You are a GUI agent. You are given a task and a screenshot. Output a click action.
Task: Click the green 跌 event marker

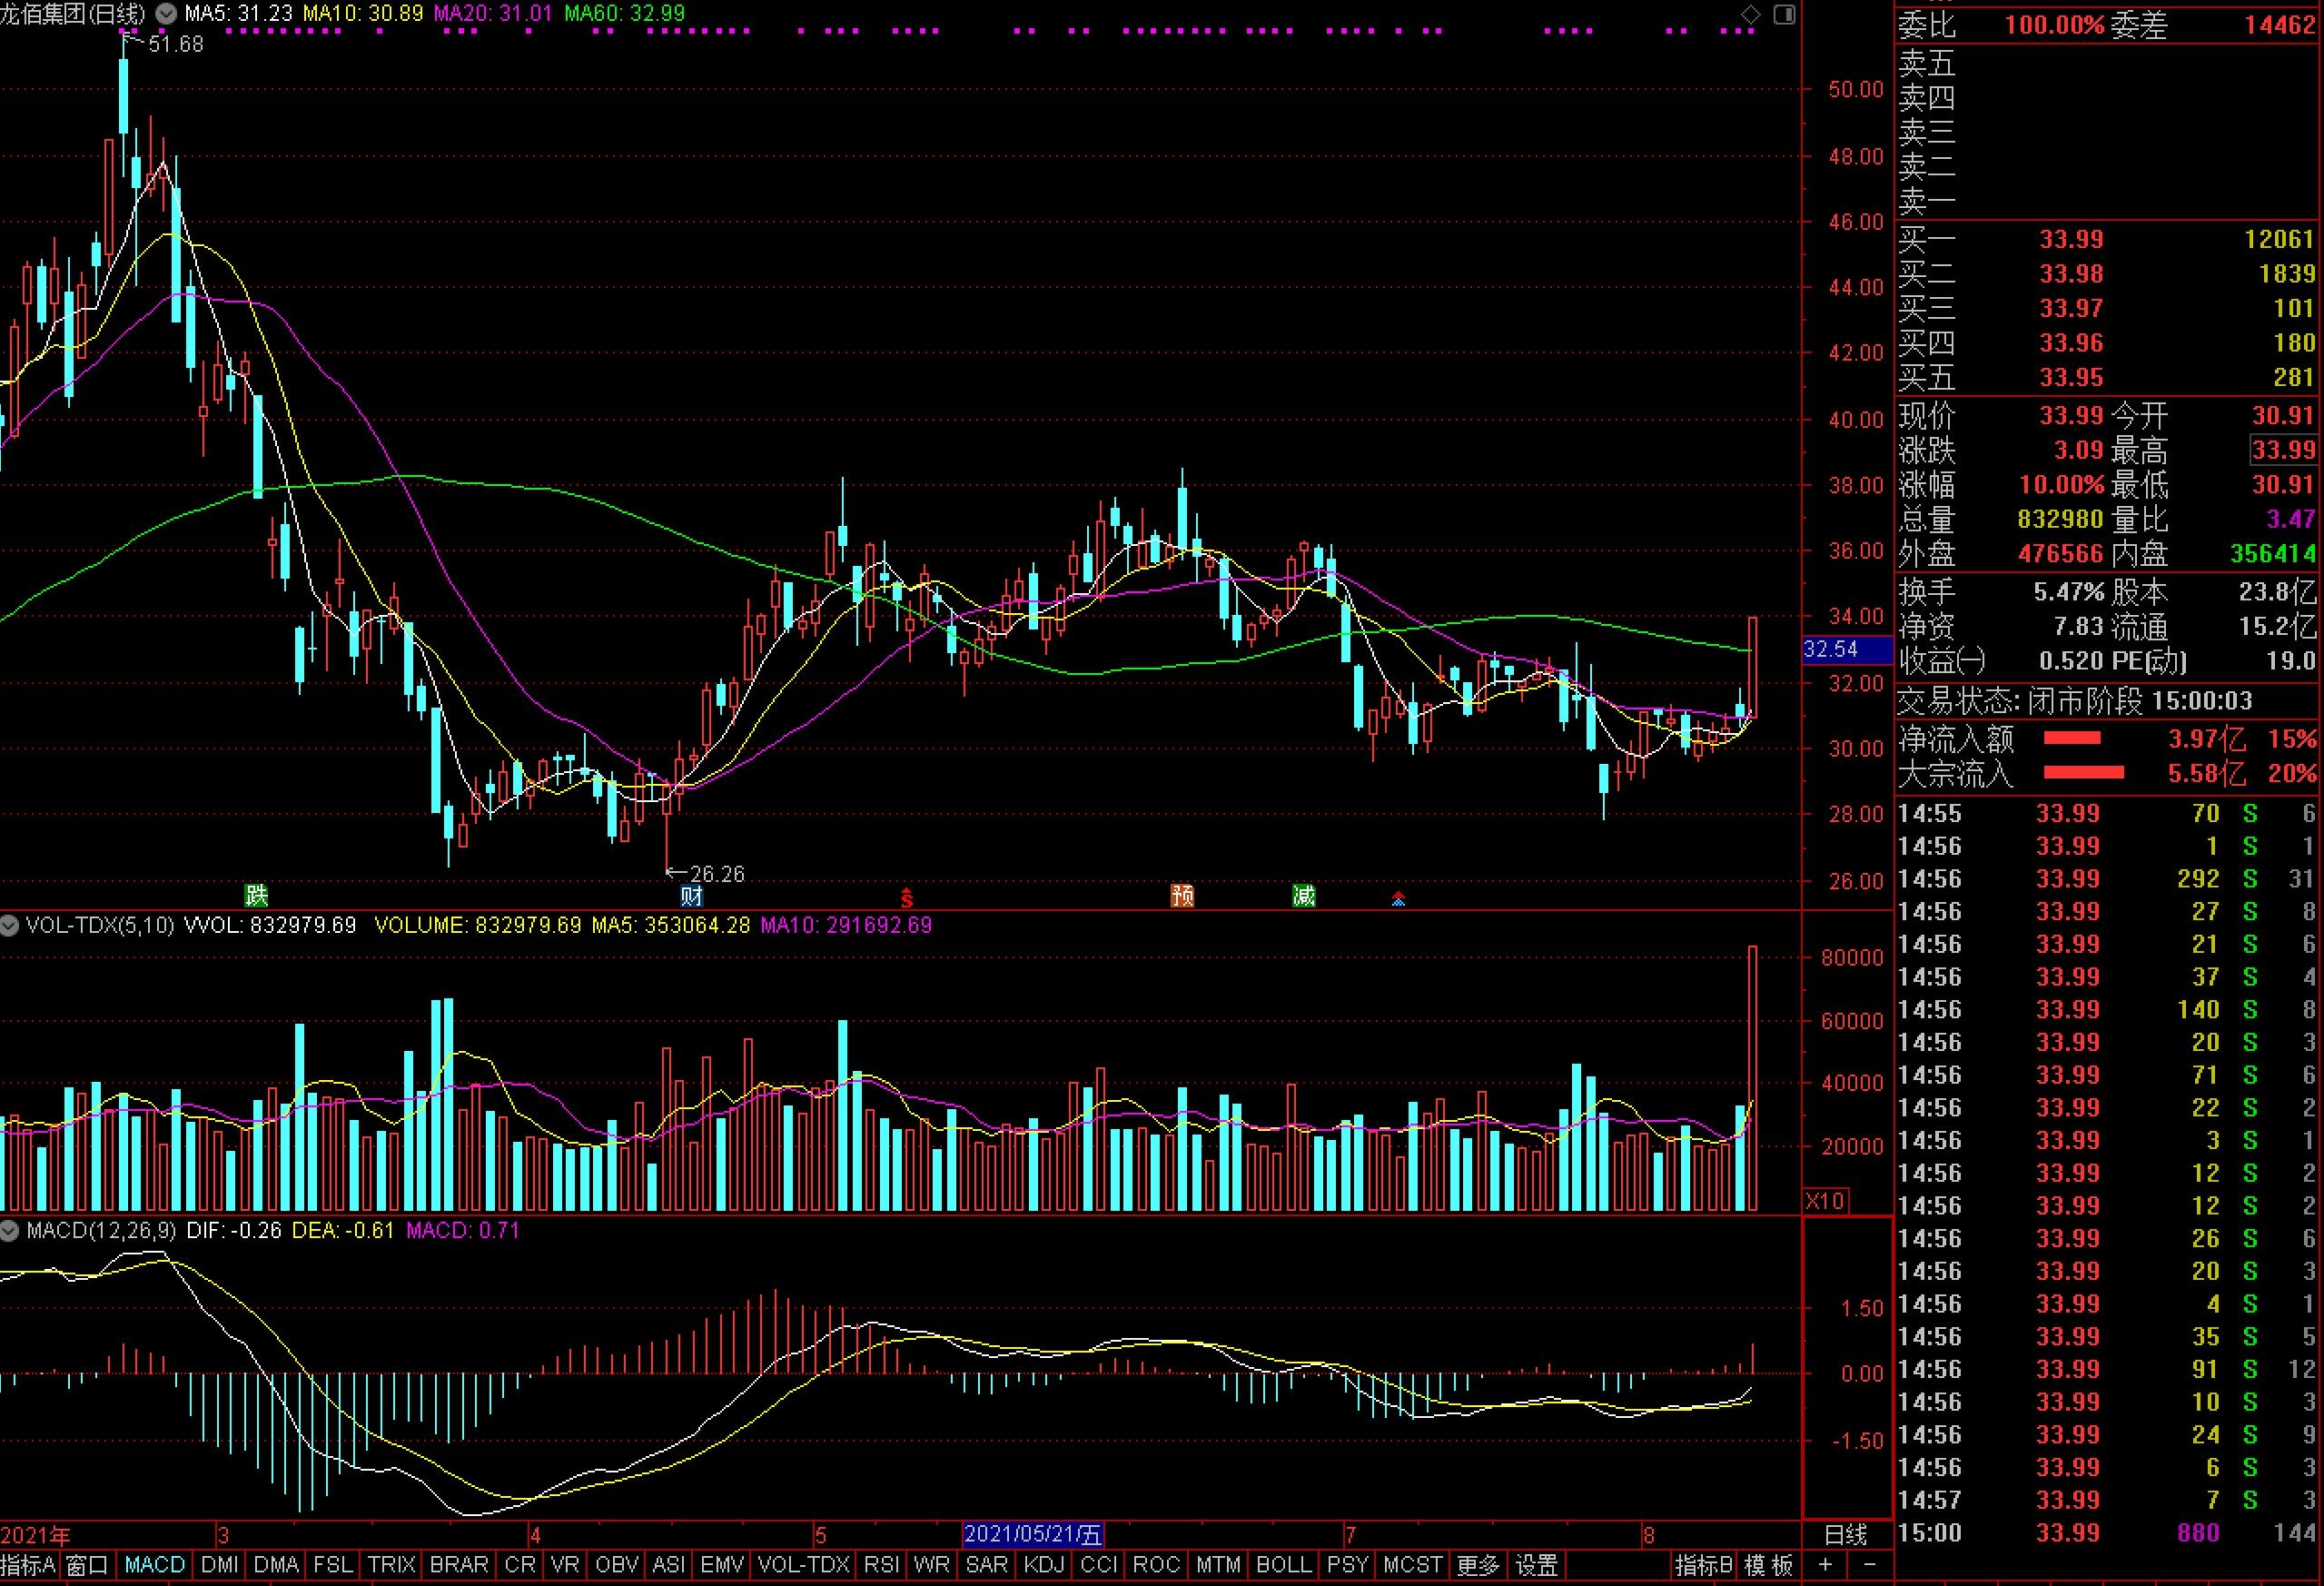tap(257, 895)
